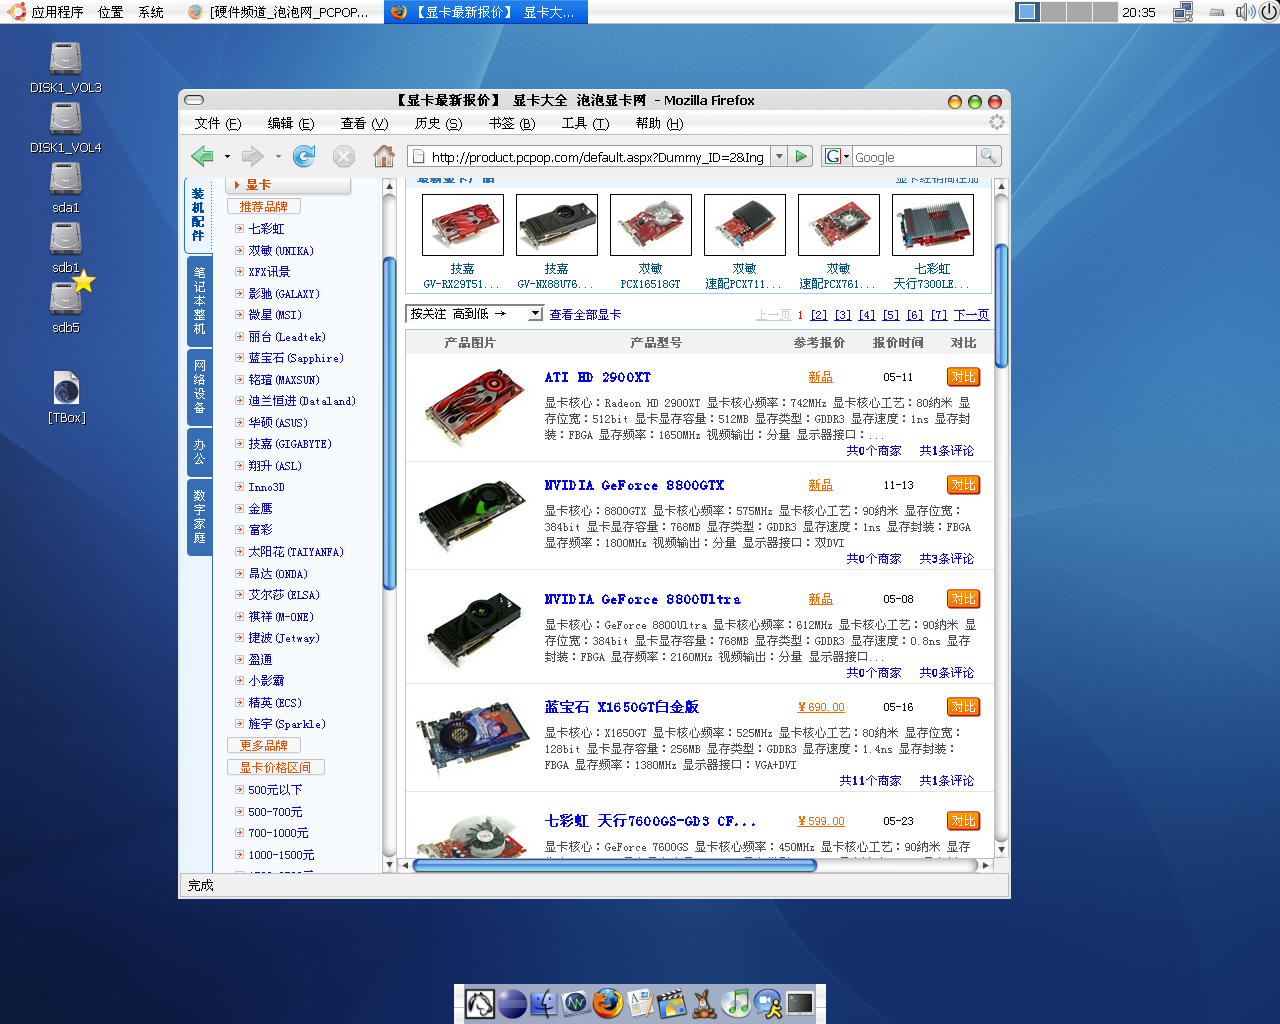Open the 工具 menu
This screenshot has height=1024, width=1280.
coord(585,123)
